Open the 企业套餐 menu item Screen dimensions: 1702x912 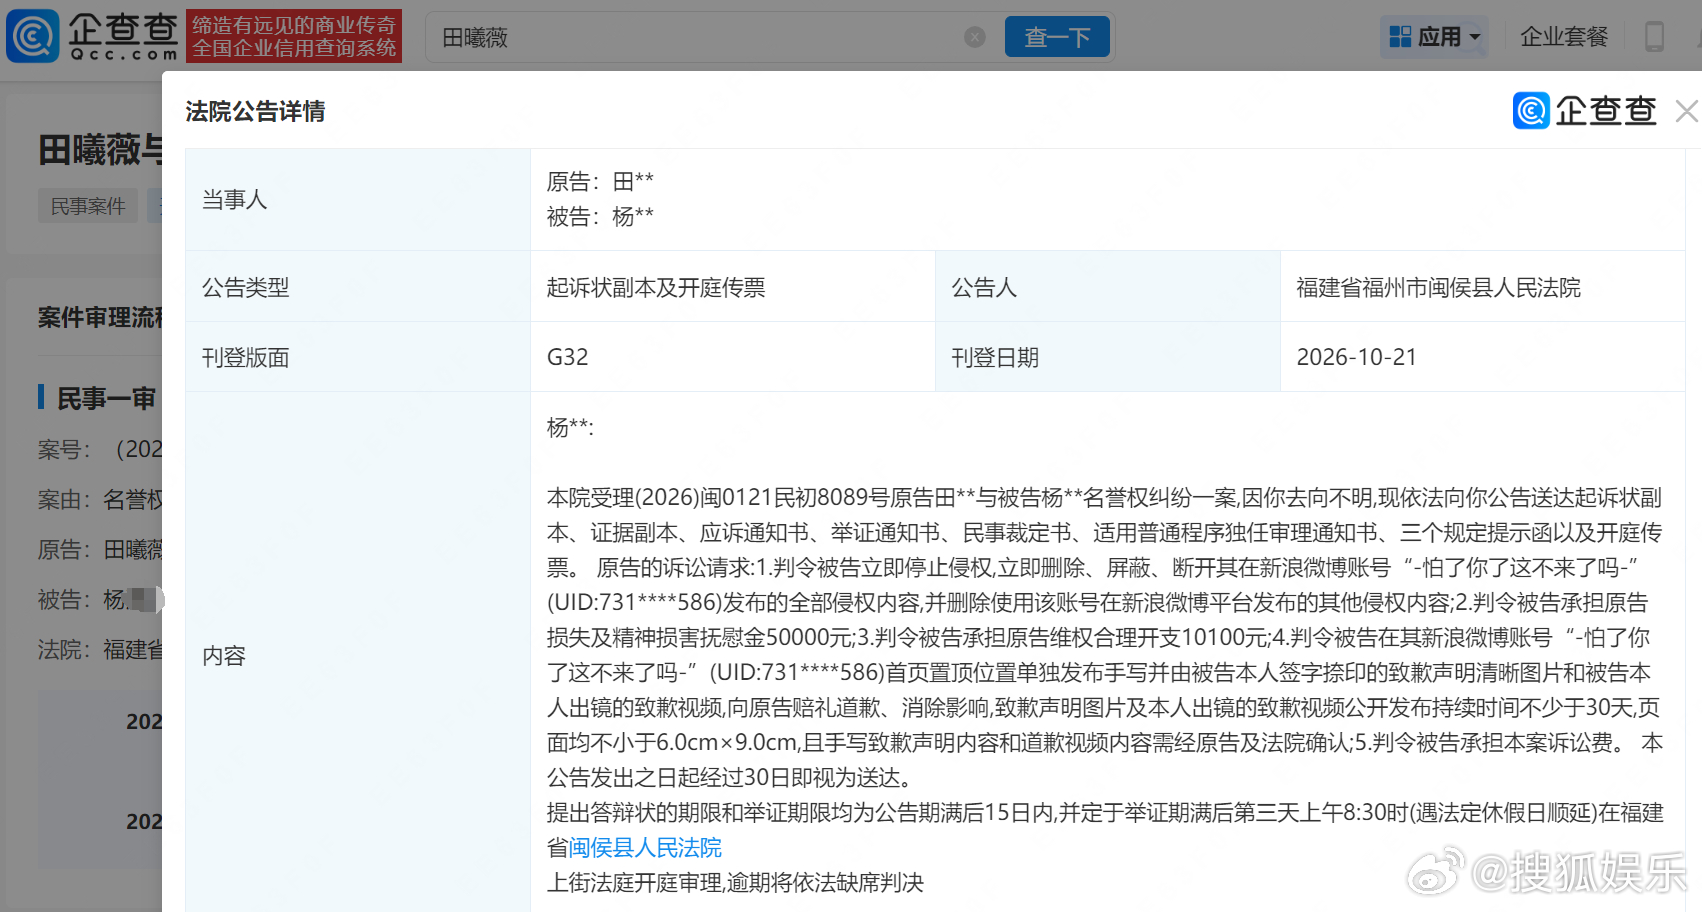tap(1564, 37)
